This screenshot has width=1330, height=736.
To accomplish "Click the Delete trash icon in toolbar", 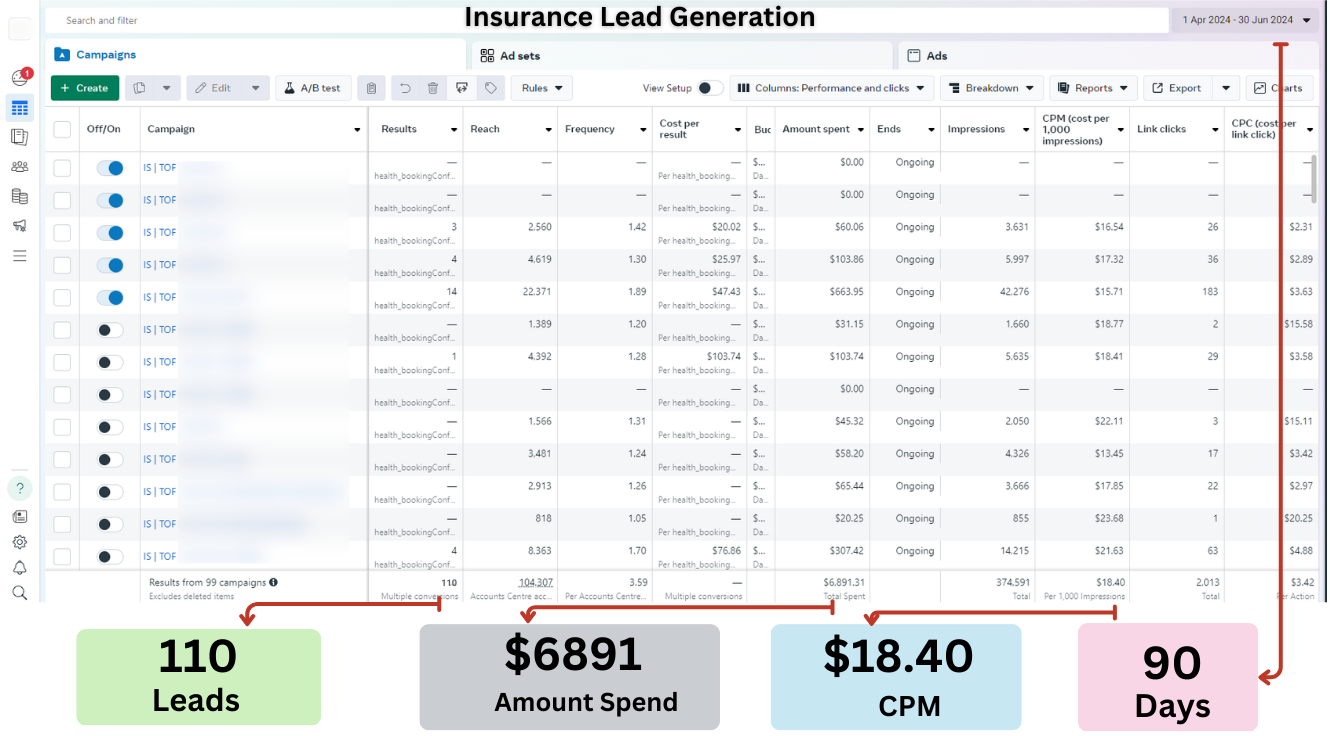I will tap(433, 88).
